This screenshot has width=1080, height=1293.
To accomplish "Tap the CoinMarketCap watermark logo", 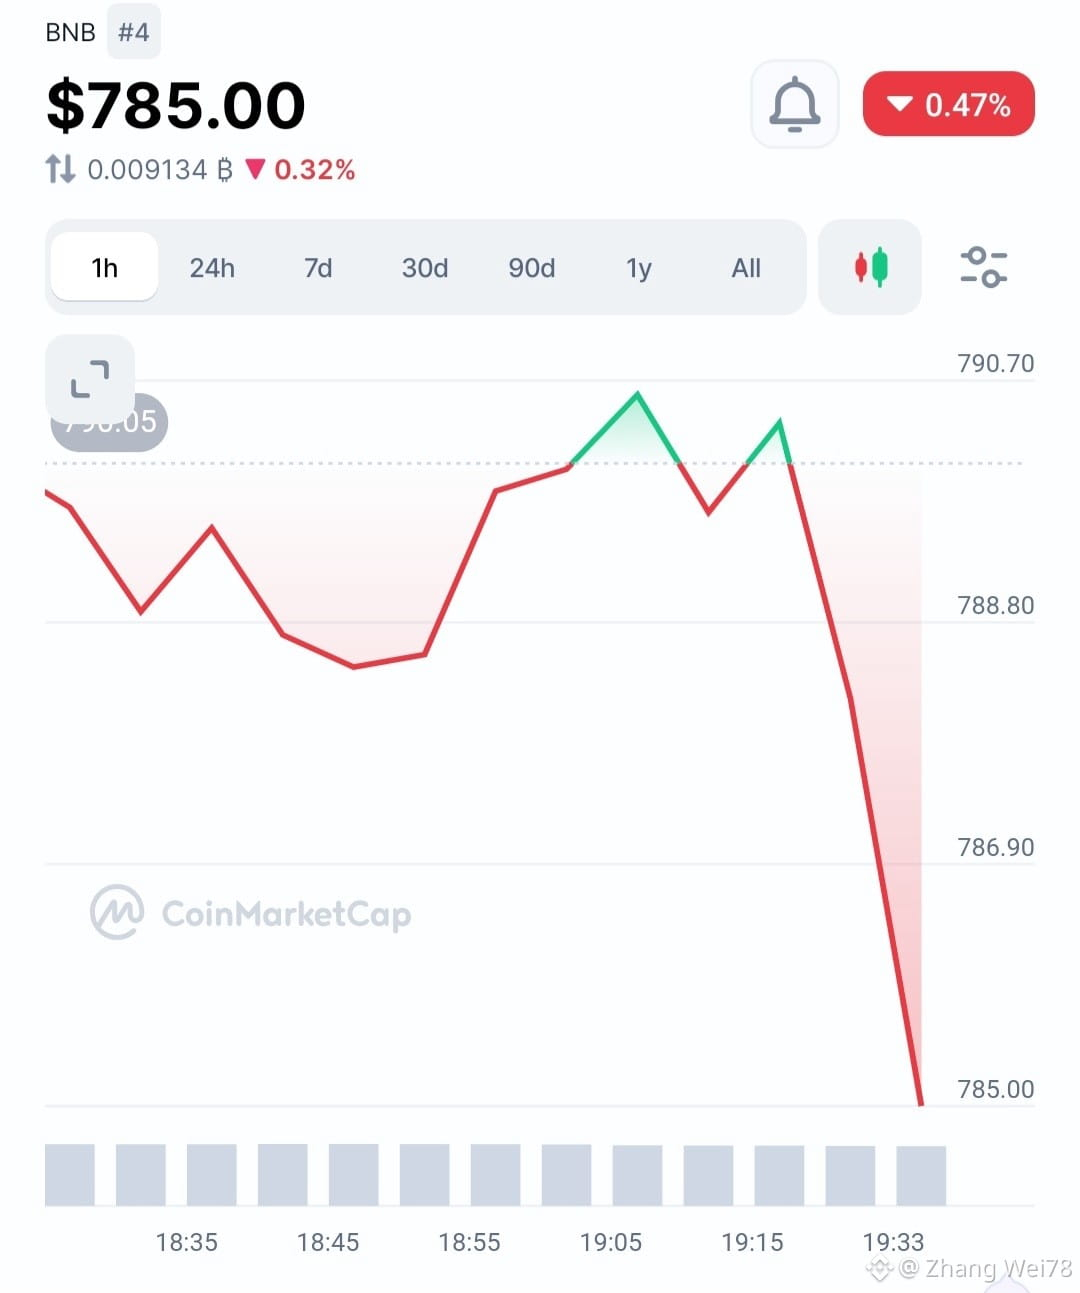I will [x=251, y=913].
